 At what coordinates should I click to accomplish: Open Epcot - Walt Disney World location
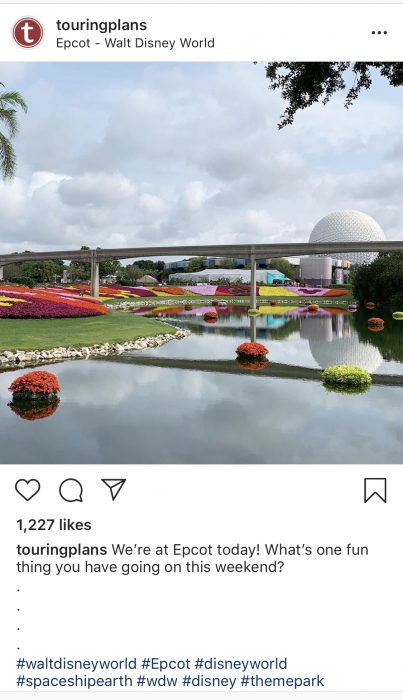[135, 43]
